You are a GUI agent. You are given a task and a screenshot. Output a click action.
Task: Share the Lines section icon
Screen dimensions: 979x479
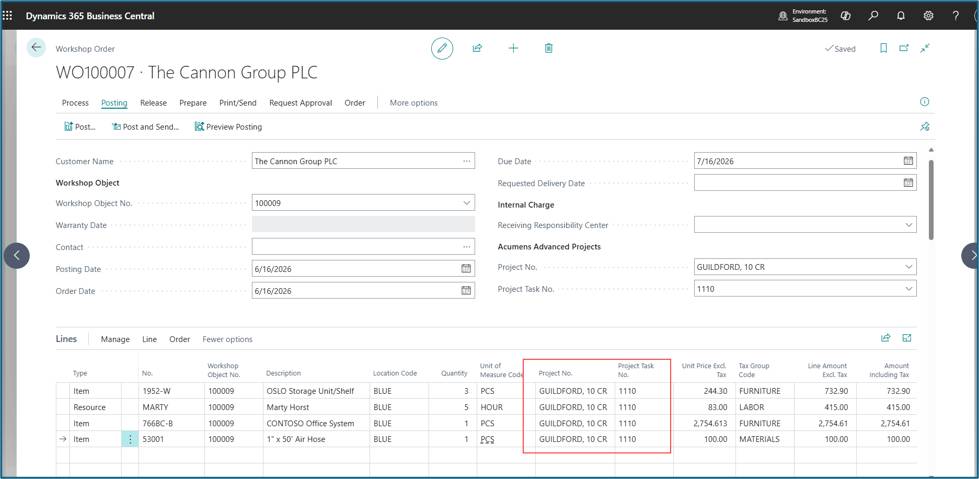tap(885, 338)
